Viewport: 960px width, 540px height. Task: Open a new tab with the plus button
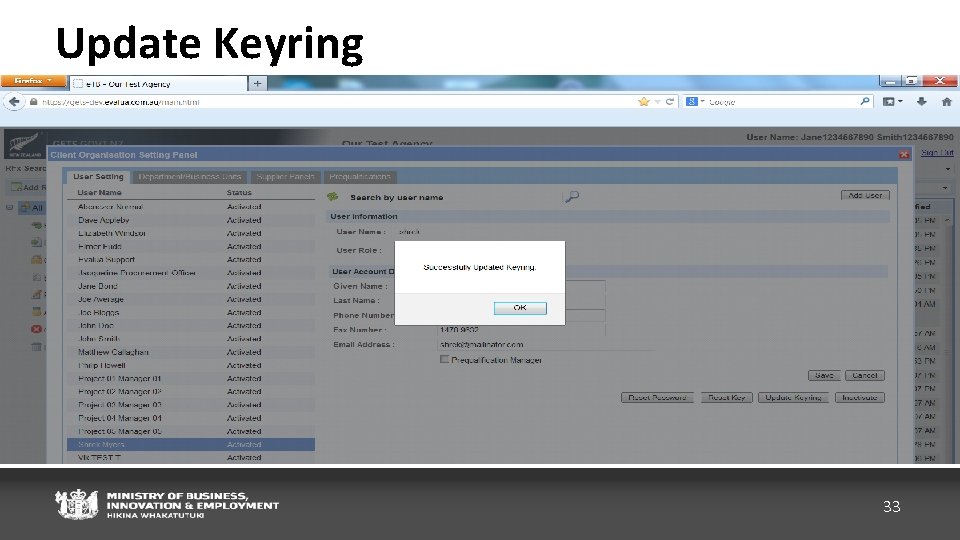tap(257, 83)
